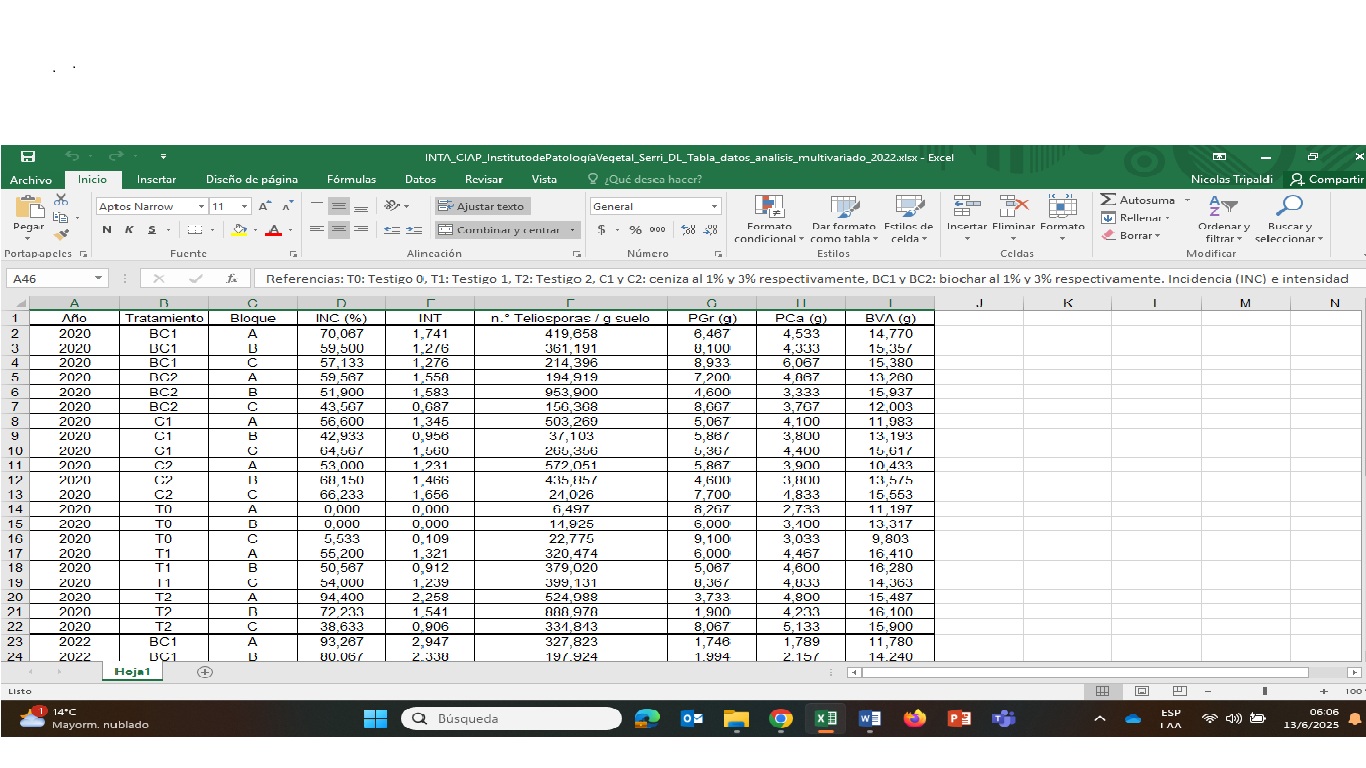Add a new sheet with plus icon

coord(205,672)
